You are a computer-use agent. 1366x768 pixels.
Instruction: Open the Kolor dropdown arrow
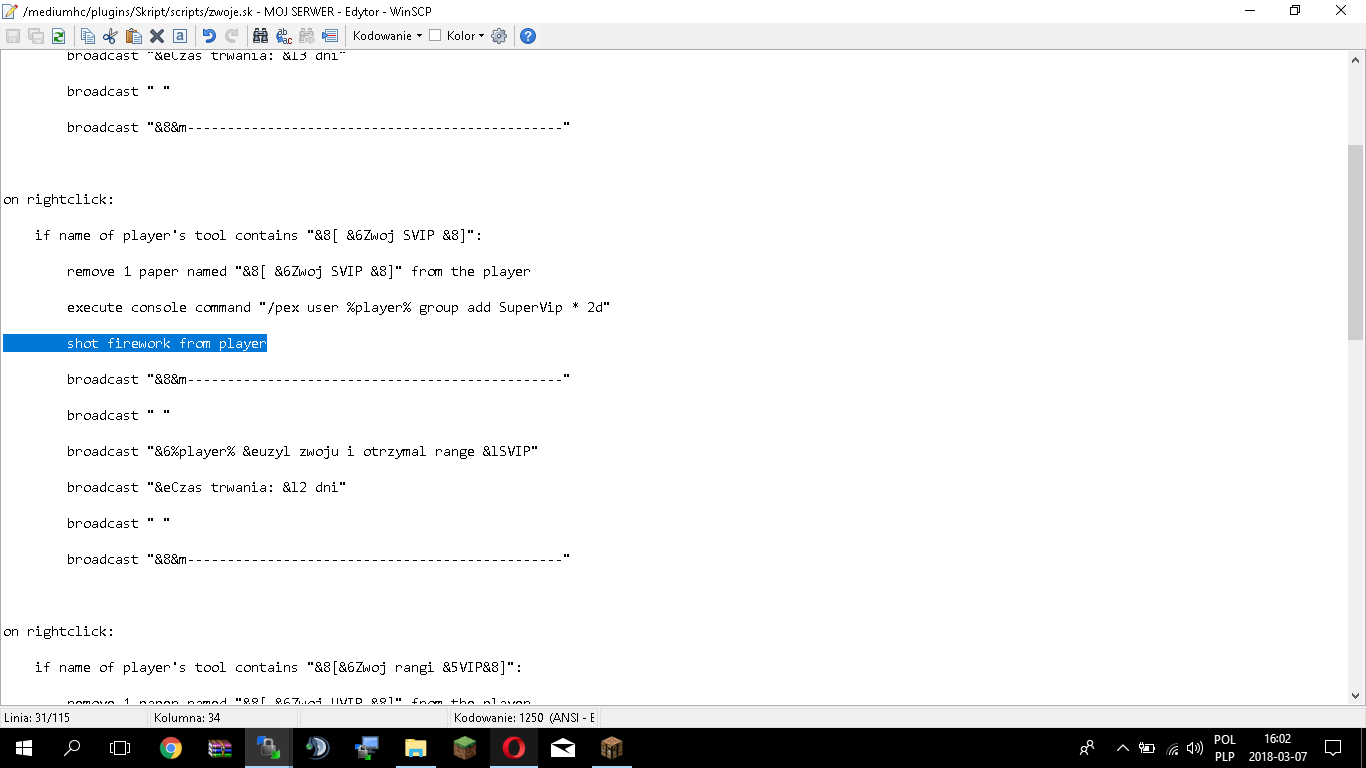click(x=481, y=36)
